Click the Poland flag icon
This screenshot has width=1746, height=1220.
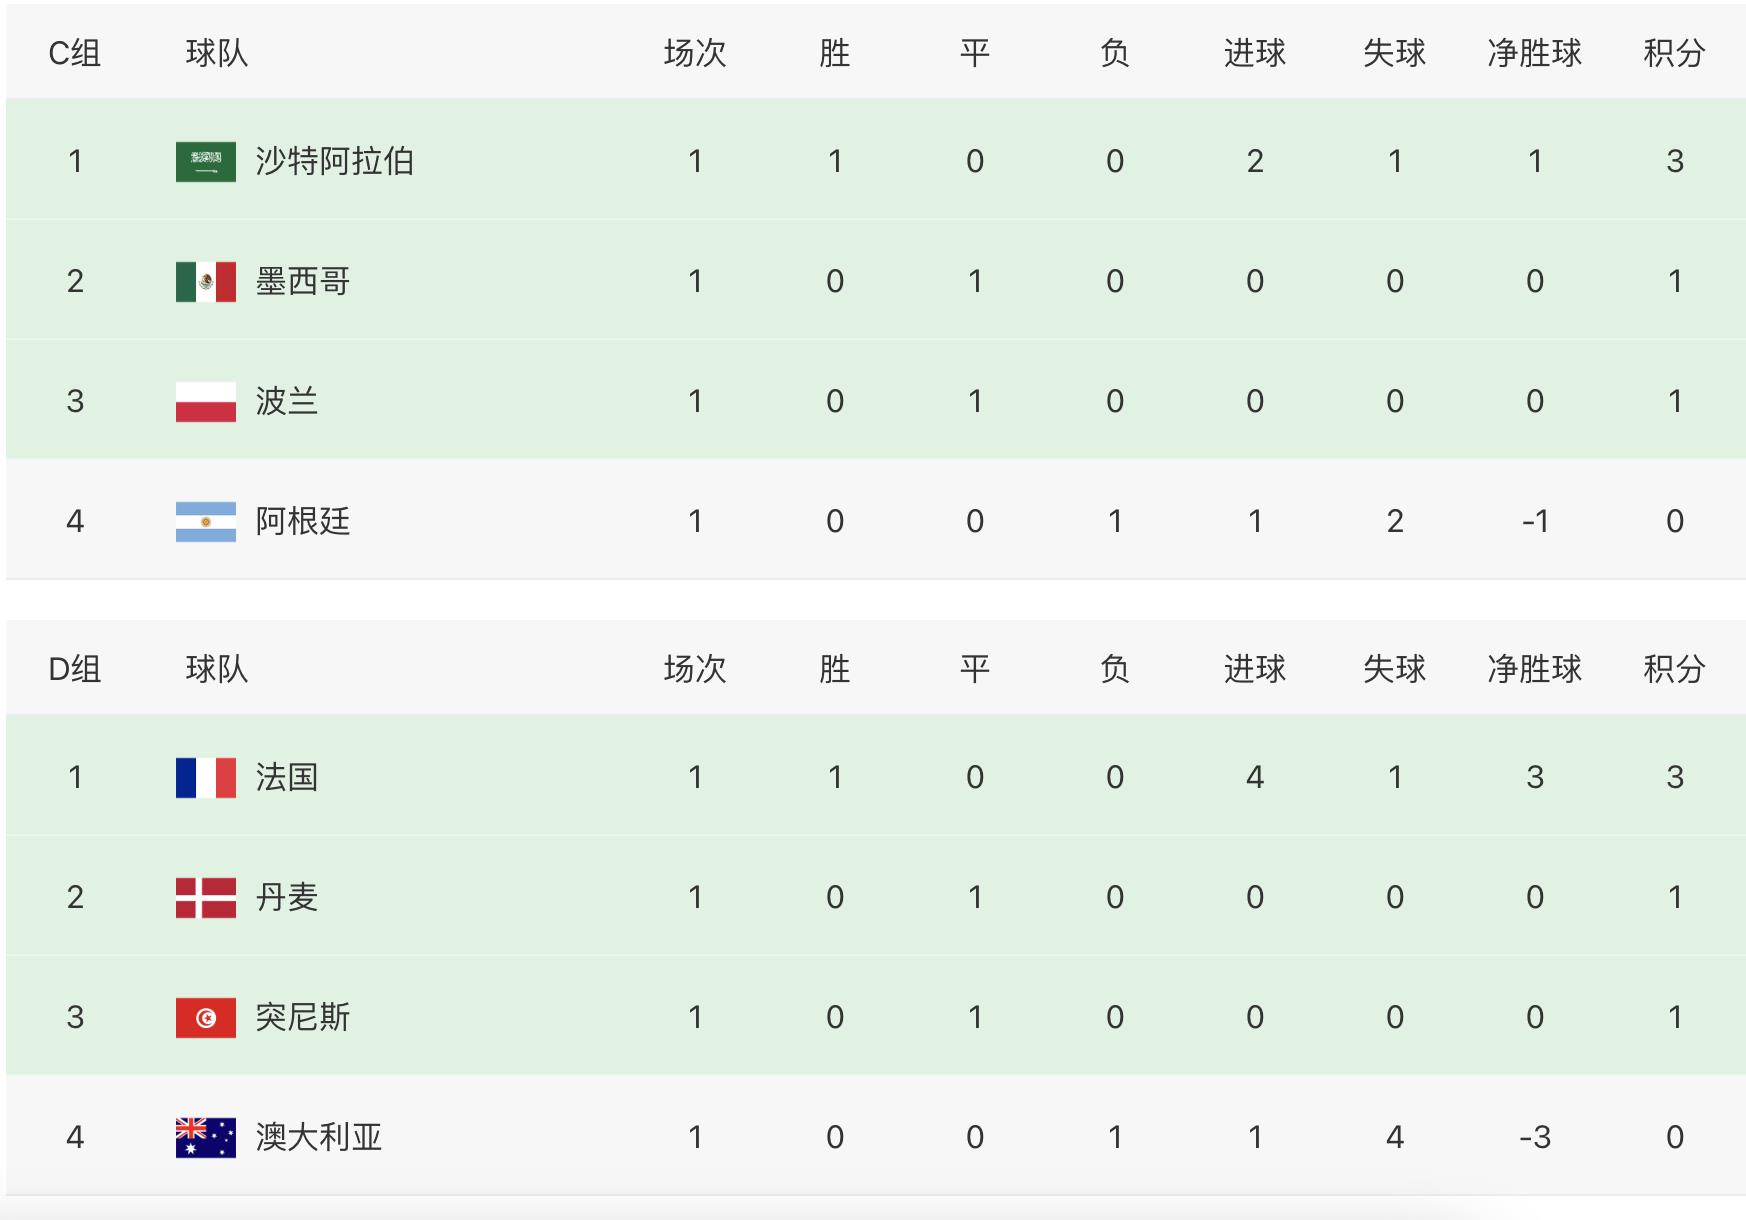(206, 401)
